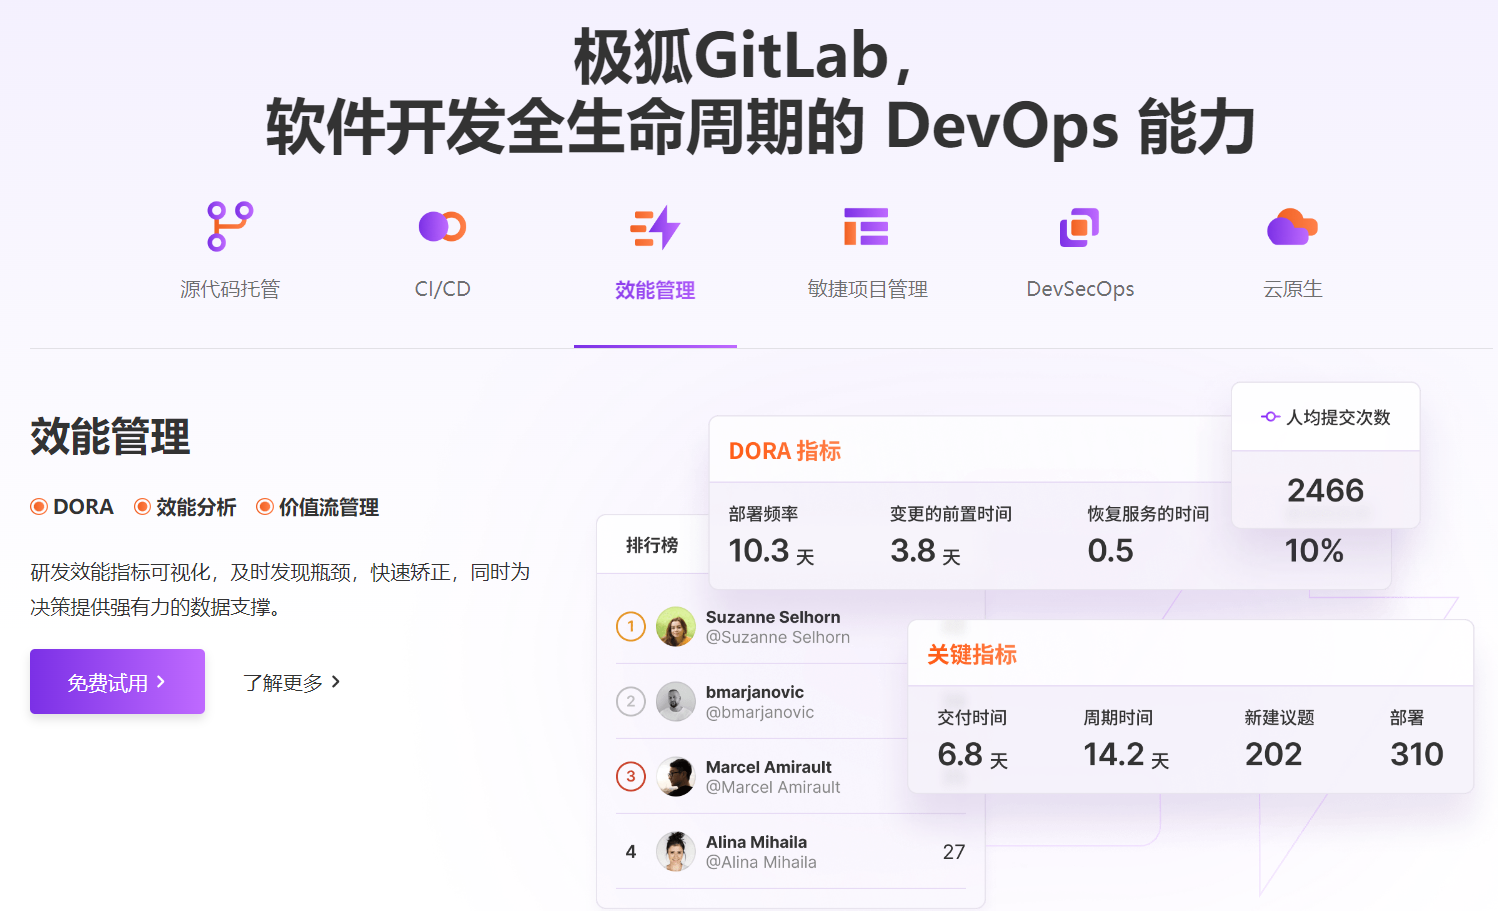The height and width of the screenshot is (911, 1498).
Task: Click Marcel Amirault's avatar
Action: point(675,777)
